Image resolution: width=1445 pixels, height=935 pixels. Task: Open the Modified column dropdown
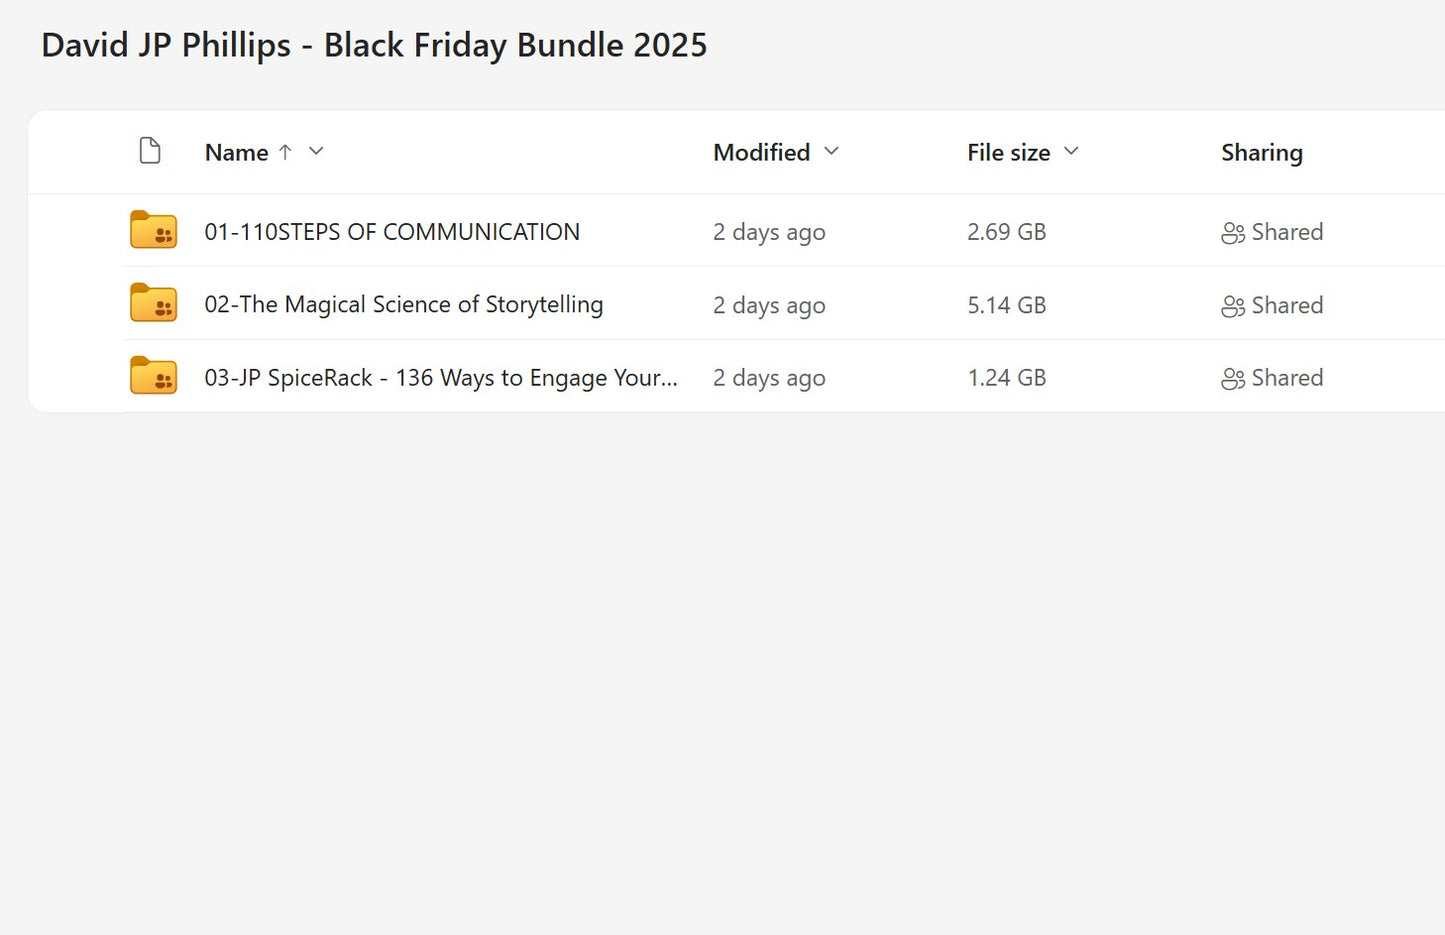click(x=832, y=152)
